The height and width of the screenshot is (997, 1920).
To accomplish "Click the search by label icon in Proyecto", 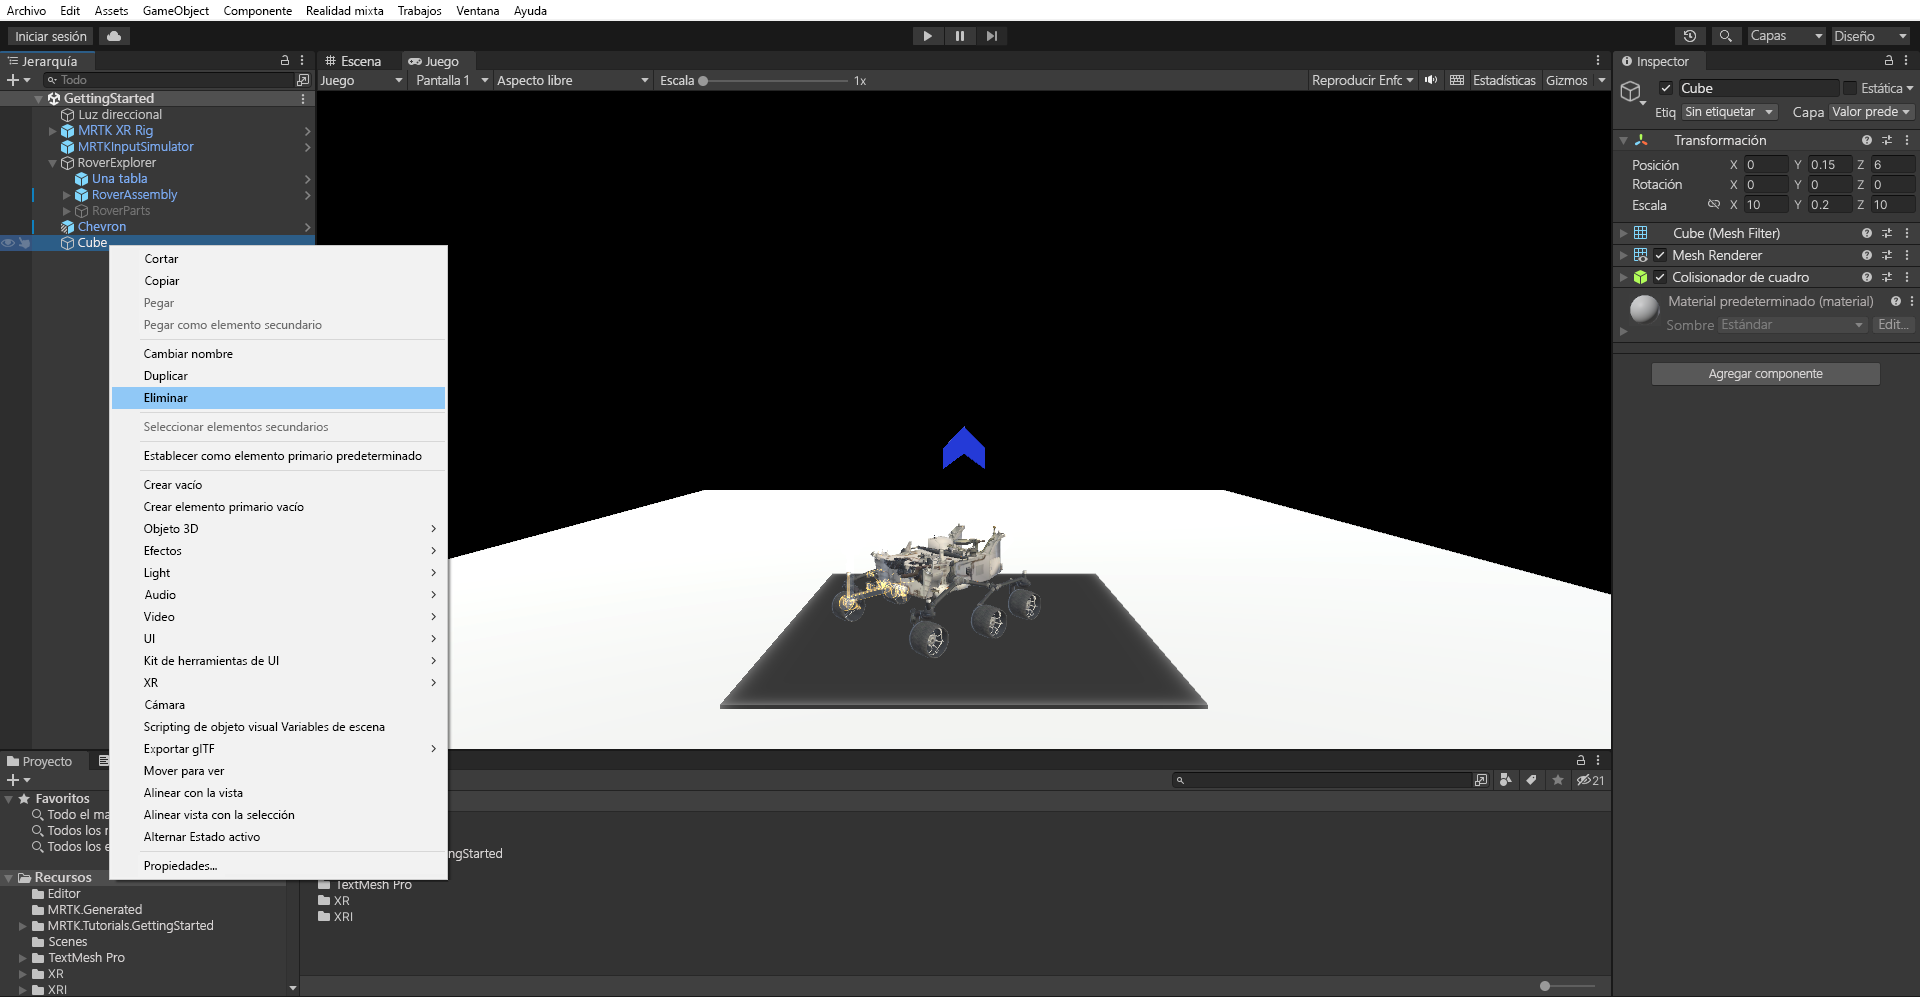I will point(1532,780).
